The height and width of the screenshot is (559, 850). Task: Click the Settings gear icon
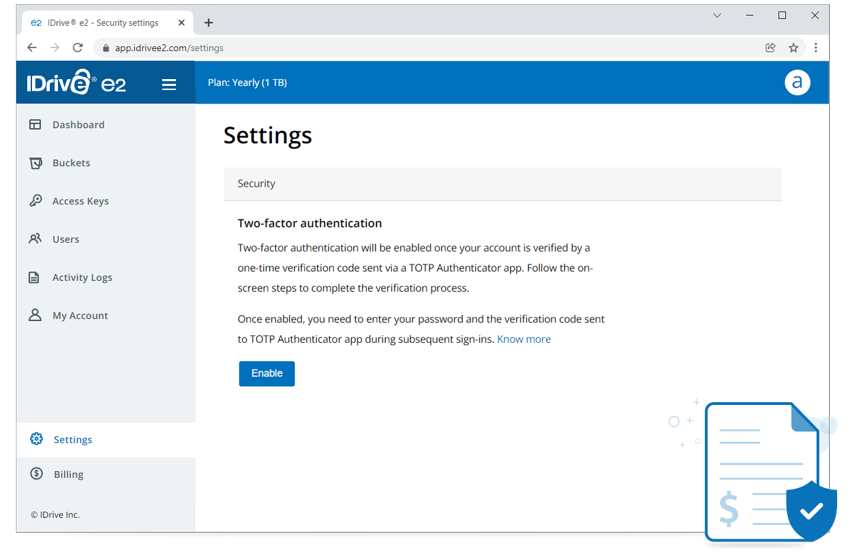[36, 439]
